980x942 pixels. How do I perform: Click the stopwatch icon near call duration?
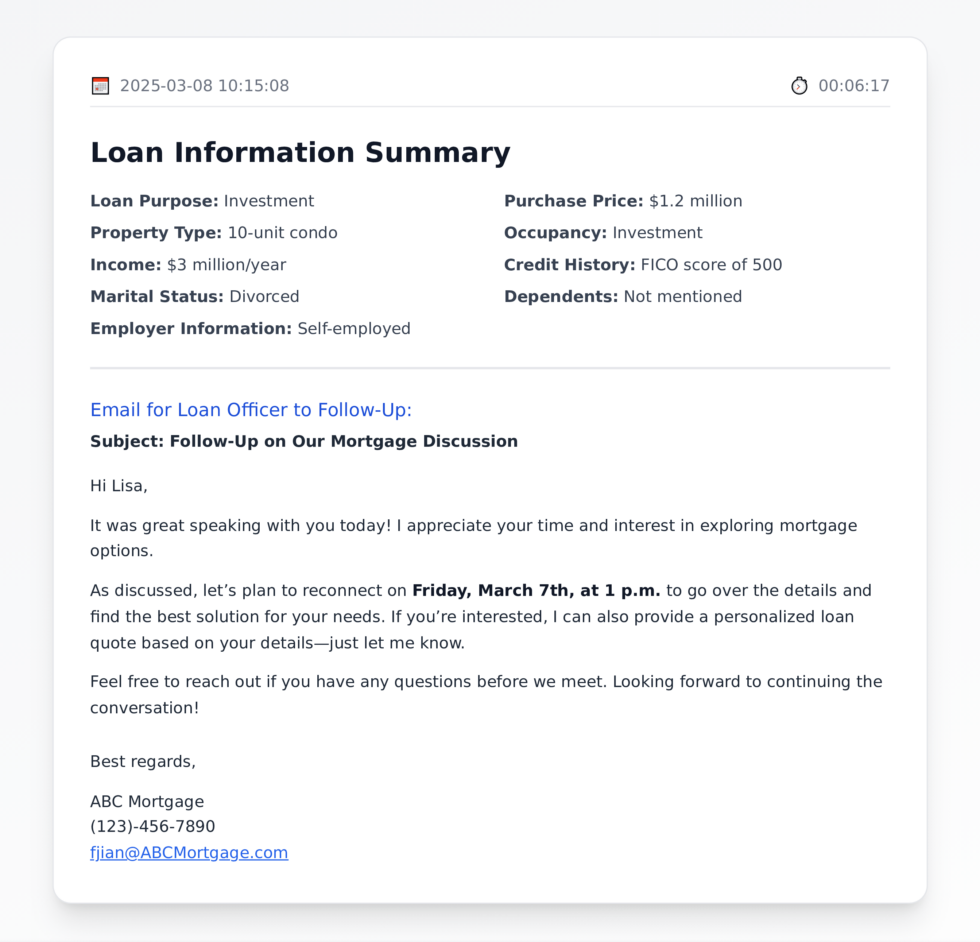(799, 86)
